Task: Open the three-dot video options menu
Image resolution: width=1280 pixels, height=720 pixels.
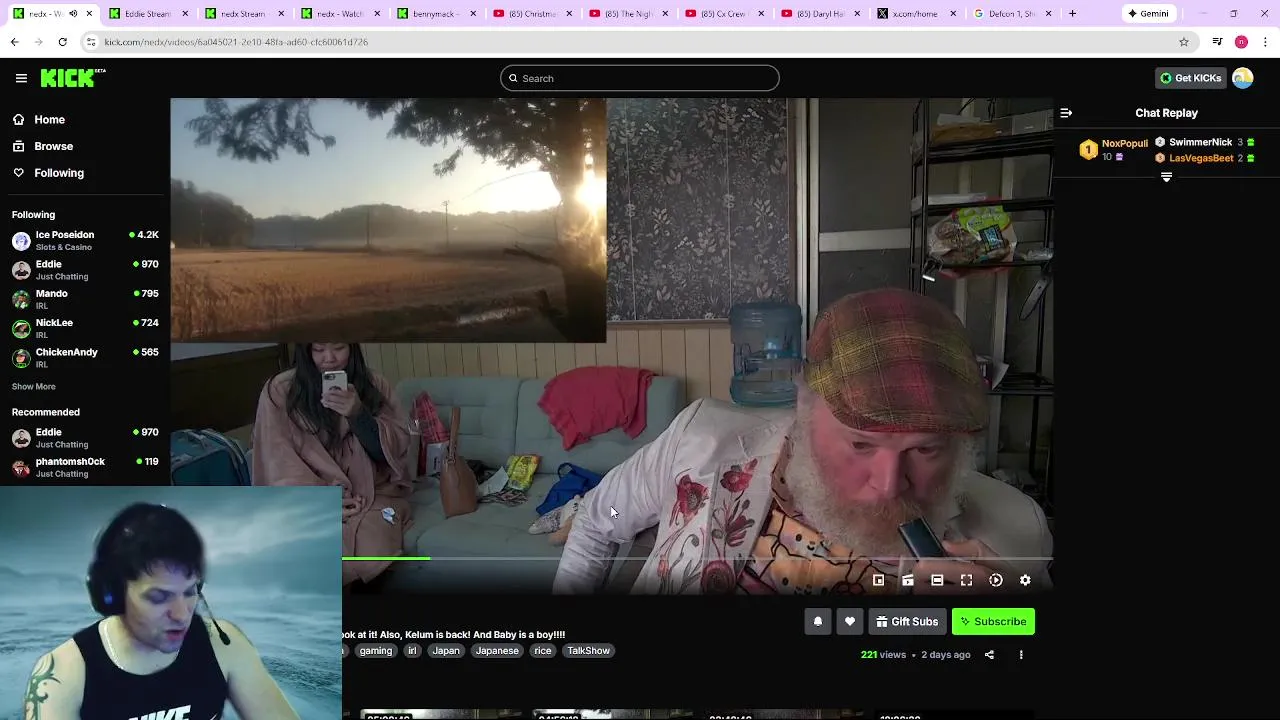Action: point(1021,655)
